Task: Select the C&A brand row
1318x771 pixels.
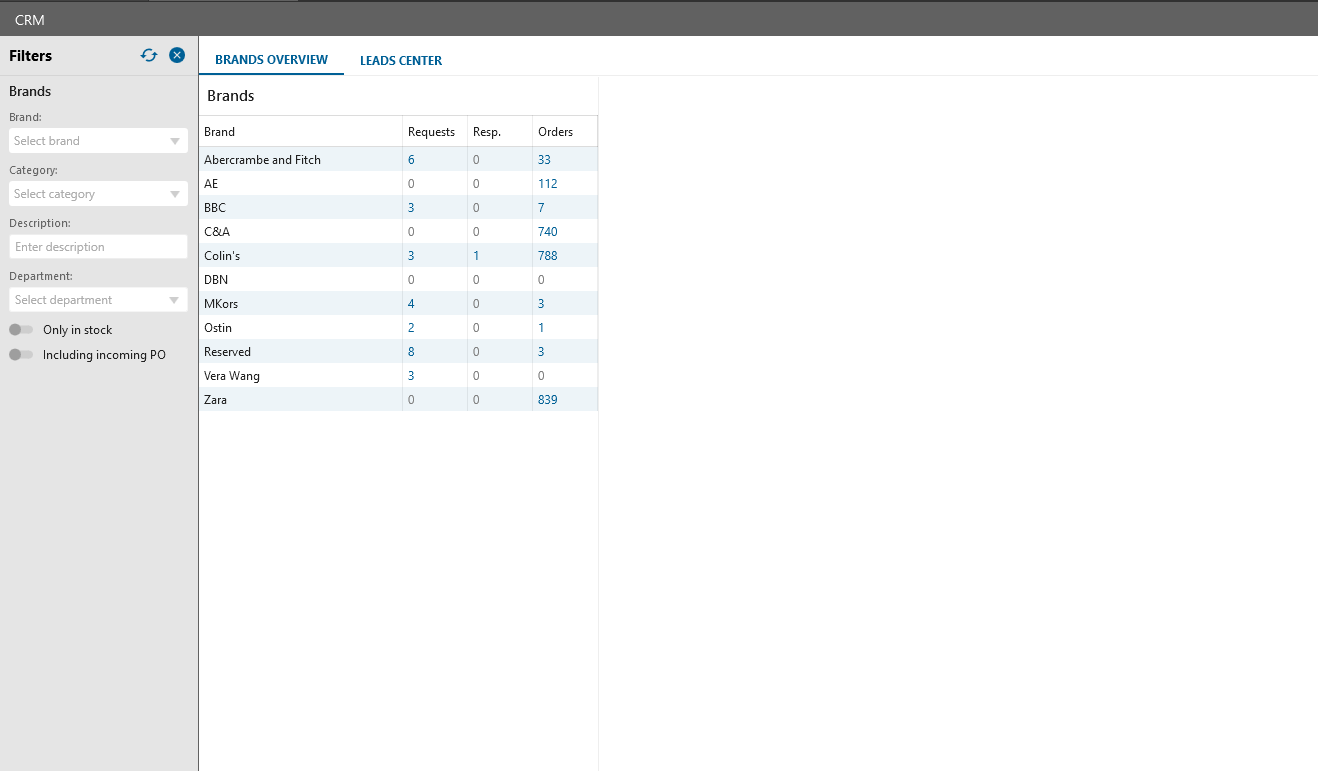Action: click(399, 232)
